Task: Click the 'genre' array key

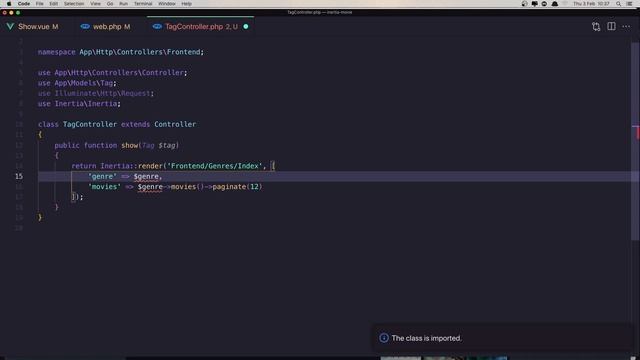Action: click(x=102, y=176)
